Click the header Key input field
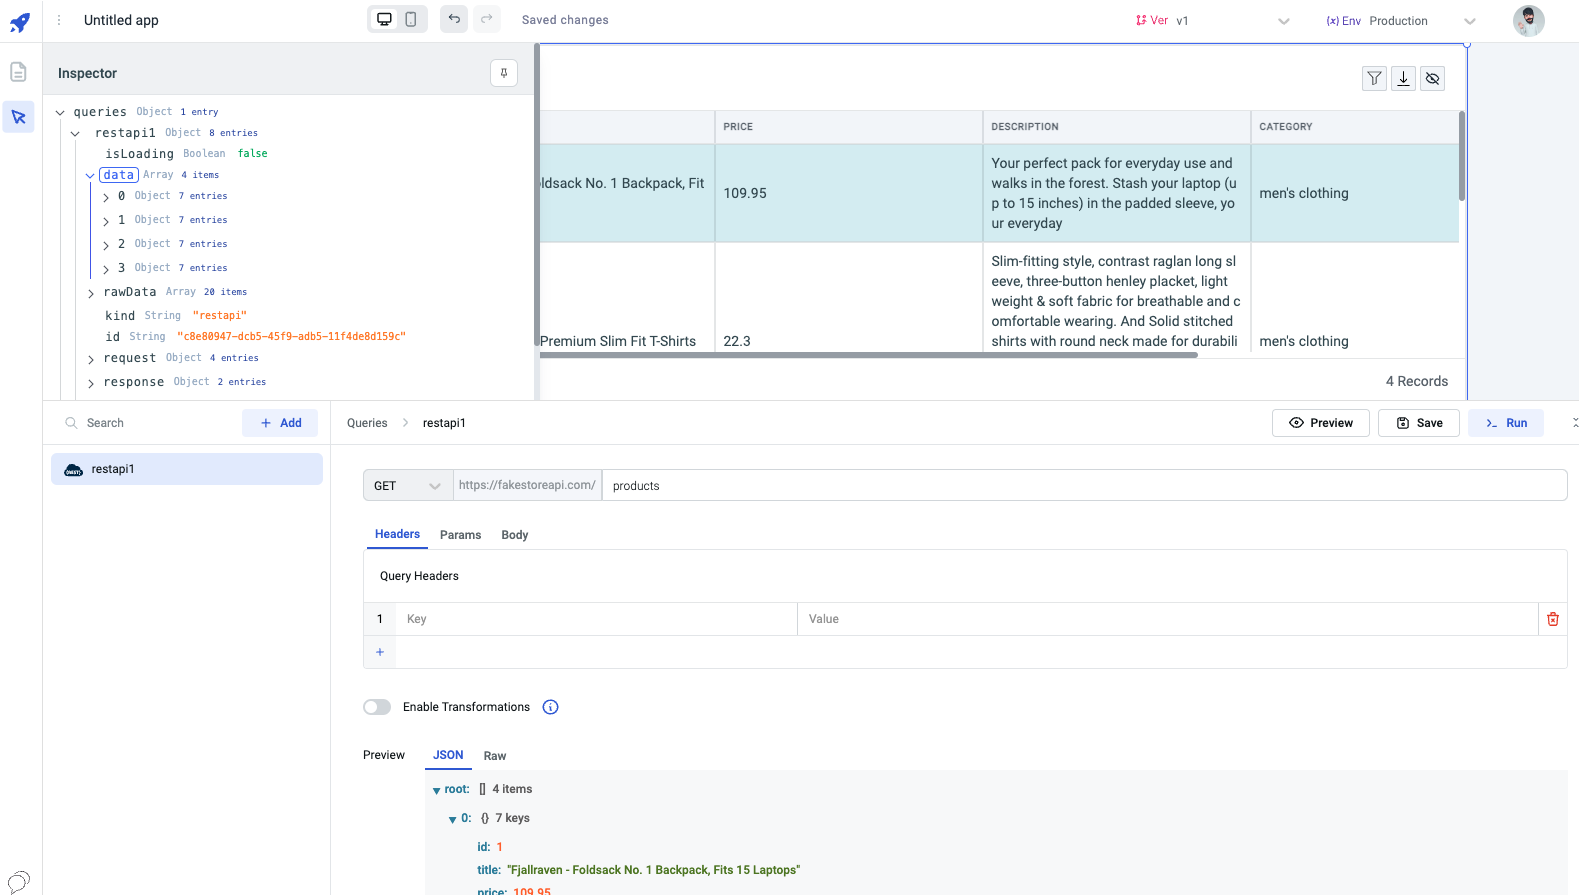 tap(596, 619)
